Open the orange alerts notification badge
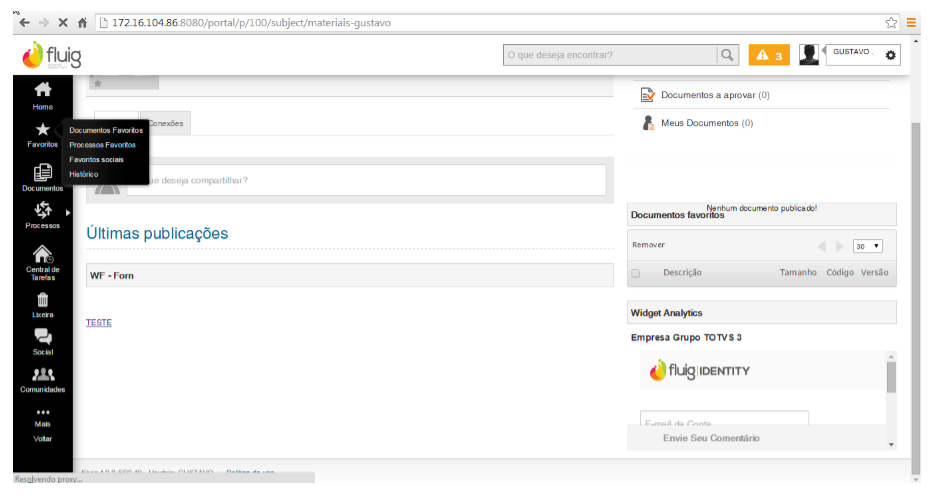The image size is (932, 497). 769,55
